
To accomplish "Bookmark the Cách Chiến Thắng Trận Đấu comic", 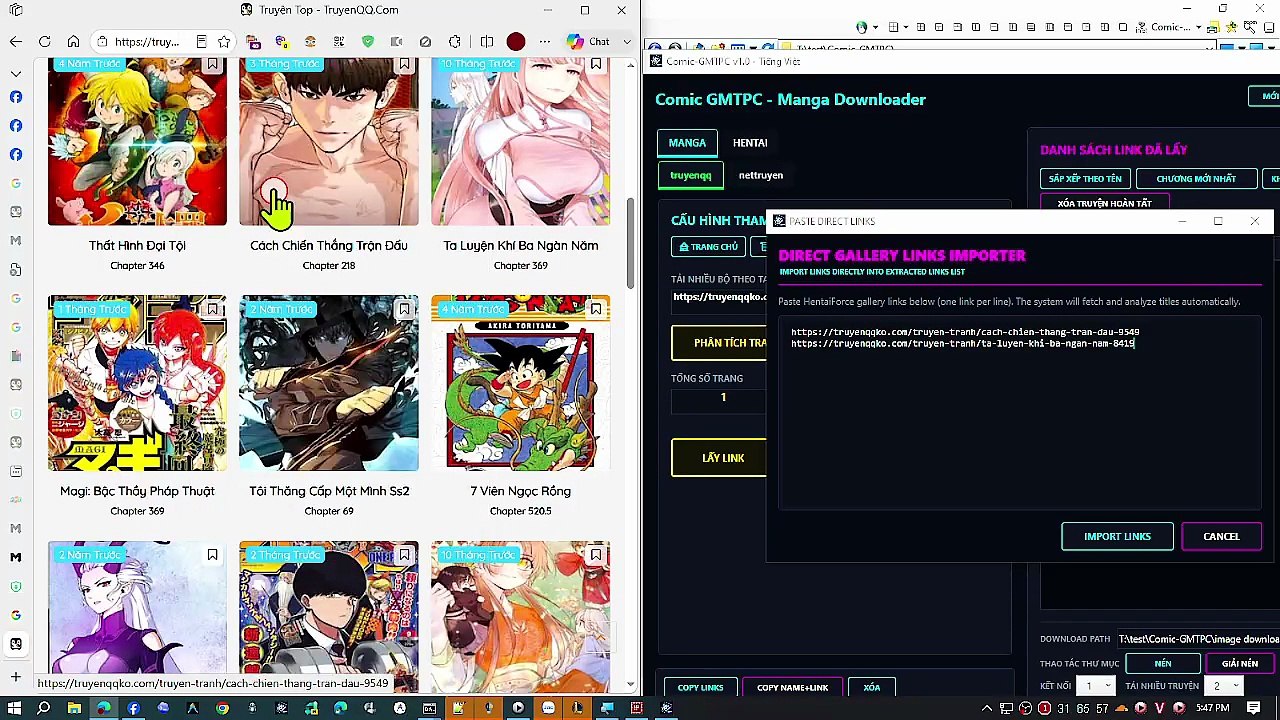I will tap(404, 65).
